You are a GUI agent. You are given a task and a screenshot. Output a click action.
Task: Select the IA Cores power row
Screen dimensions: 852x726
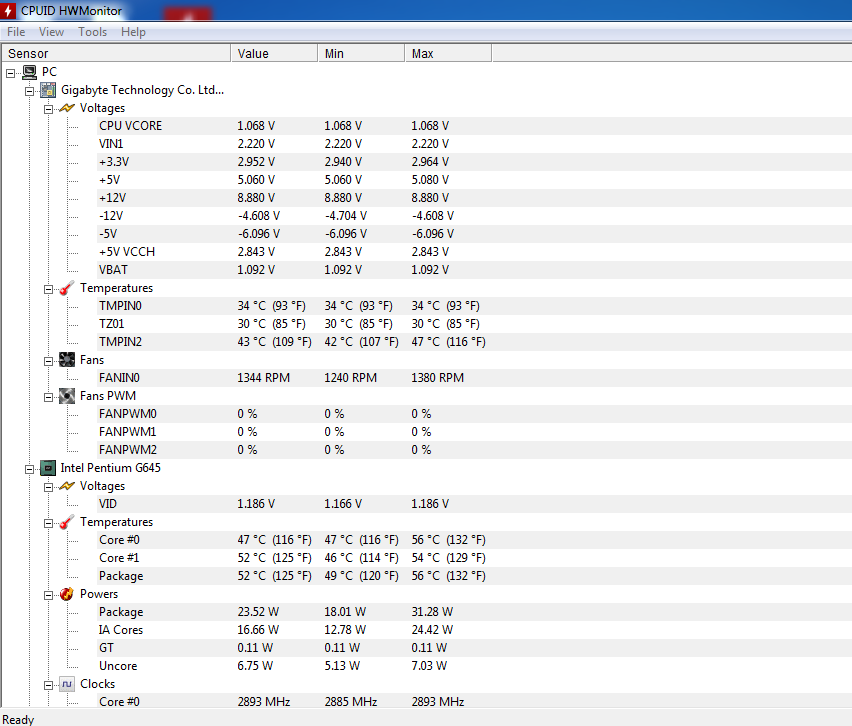pyautogui.click(x=473, y=630)
